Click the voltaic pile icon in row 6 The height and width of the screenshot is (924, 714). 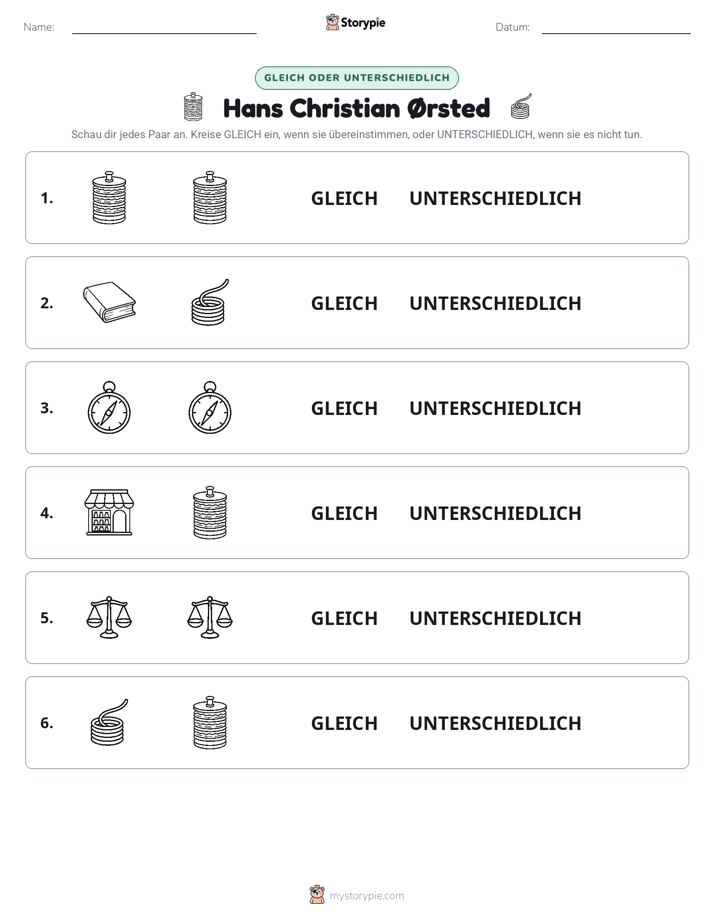click(x=210, y=722)
